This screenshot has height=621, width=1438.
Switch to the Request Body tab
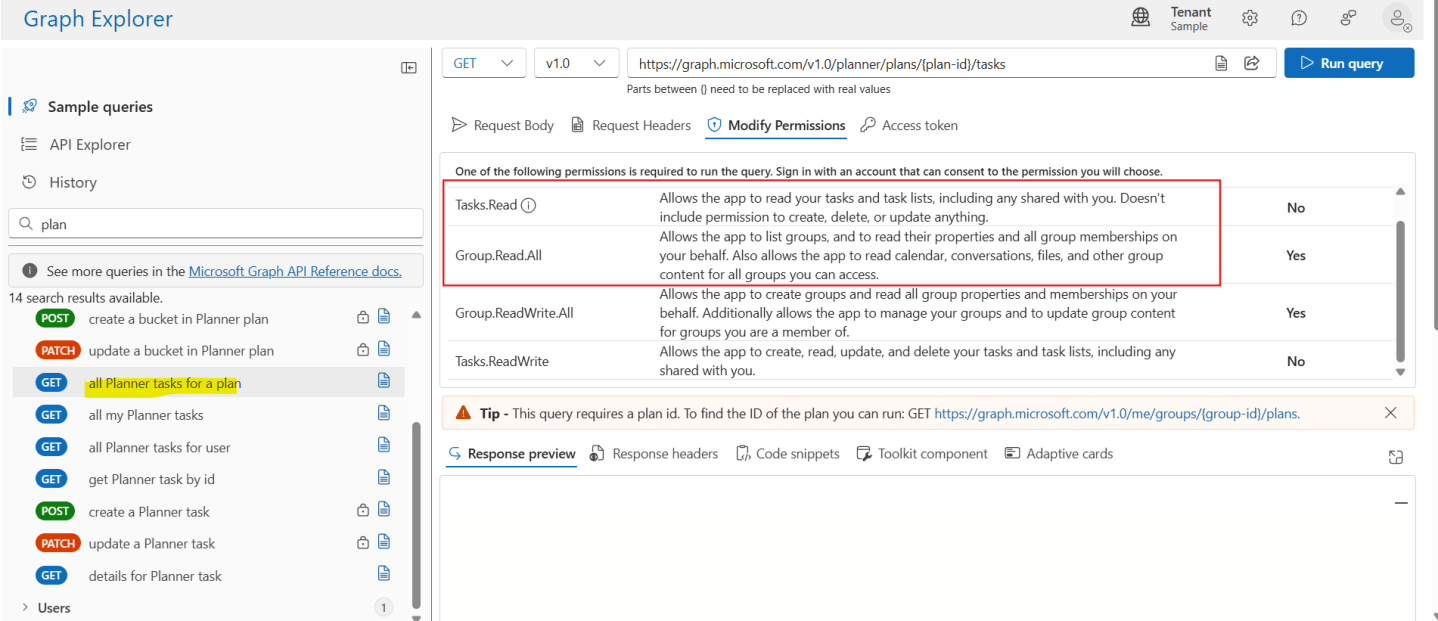tap(502, 125)
